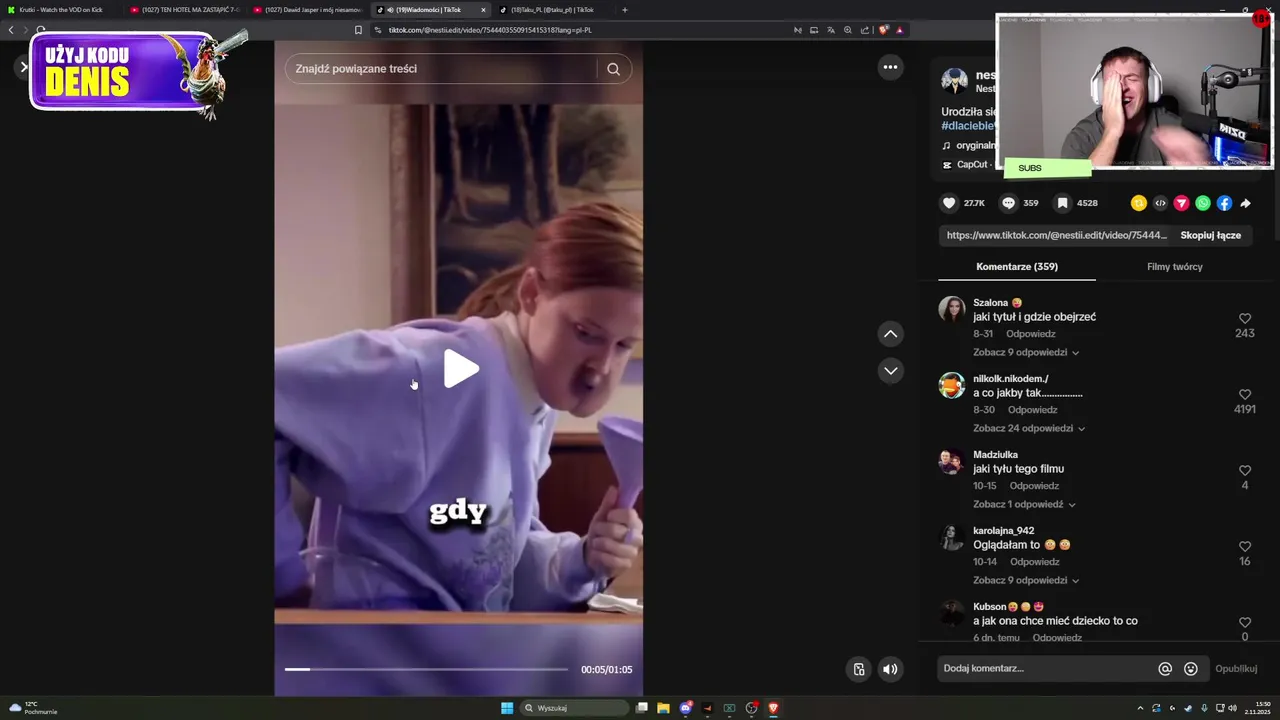Open the nestii.edit profile avatar
The height and width of the screenshot is (720, 1280).
click(954, 81)
